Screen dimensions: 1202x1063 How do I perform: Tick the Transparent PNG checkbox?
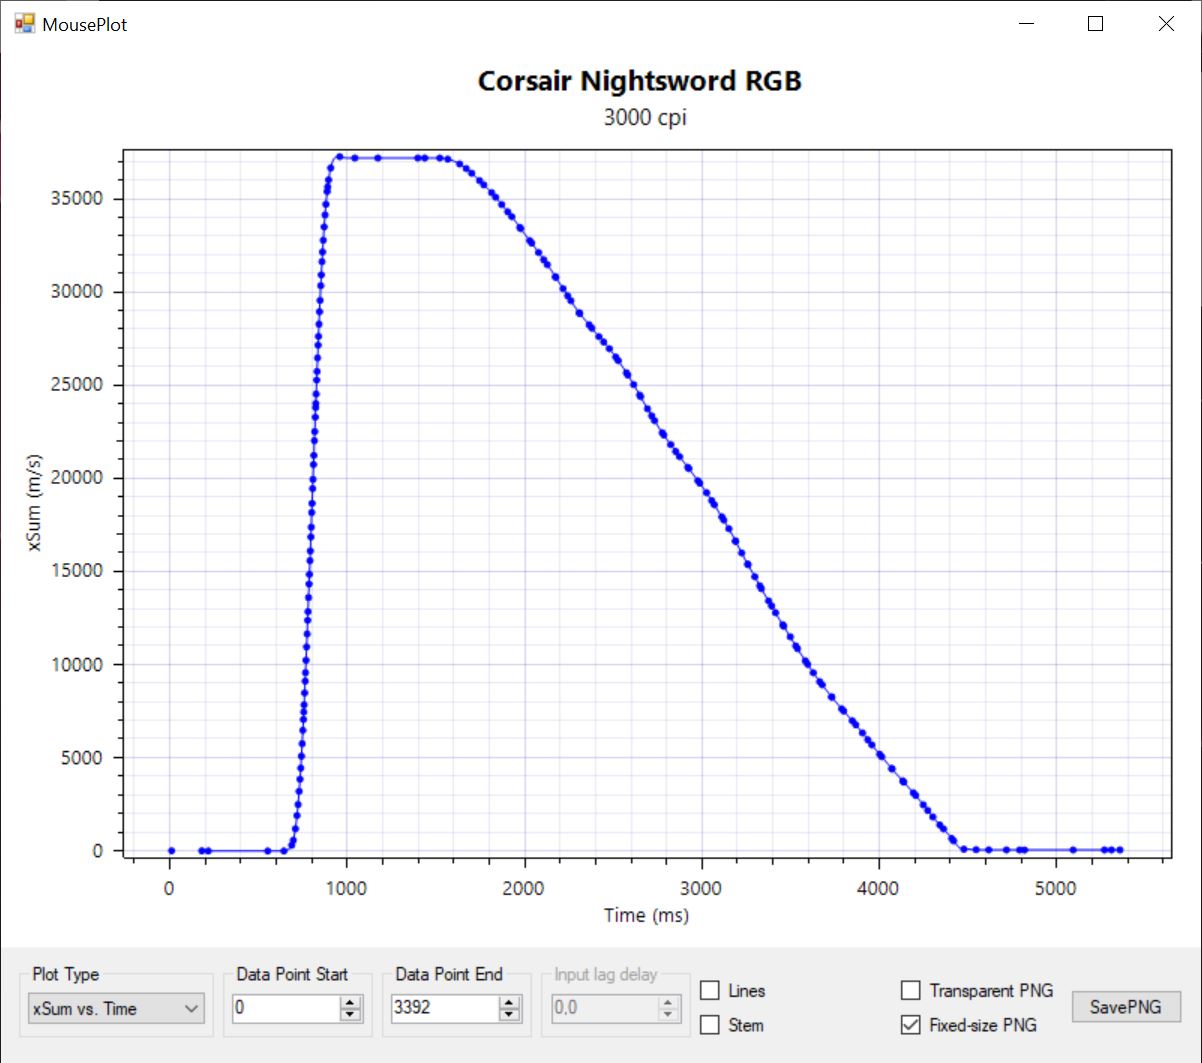(911, 991)
